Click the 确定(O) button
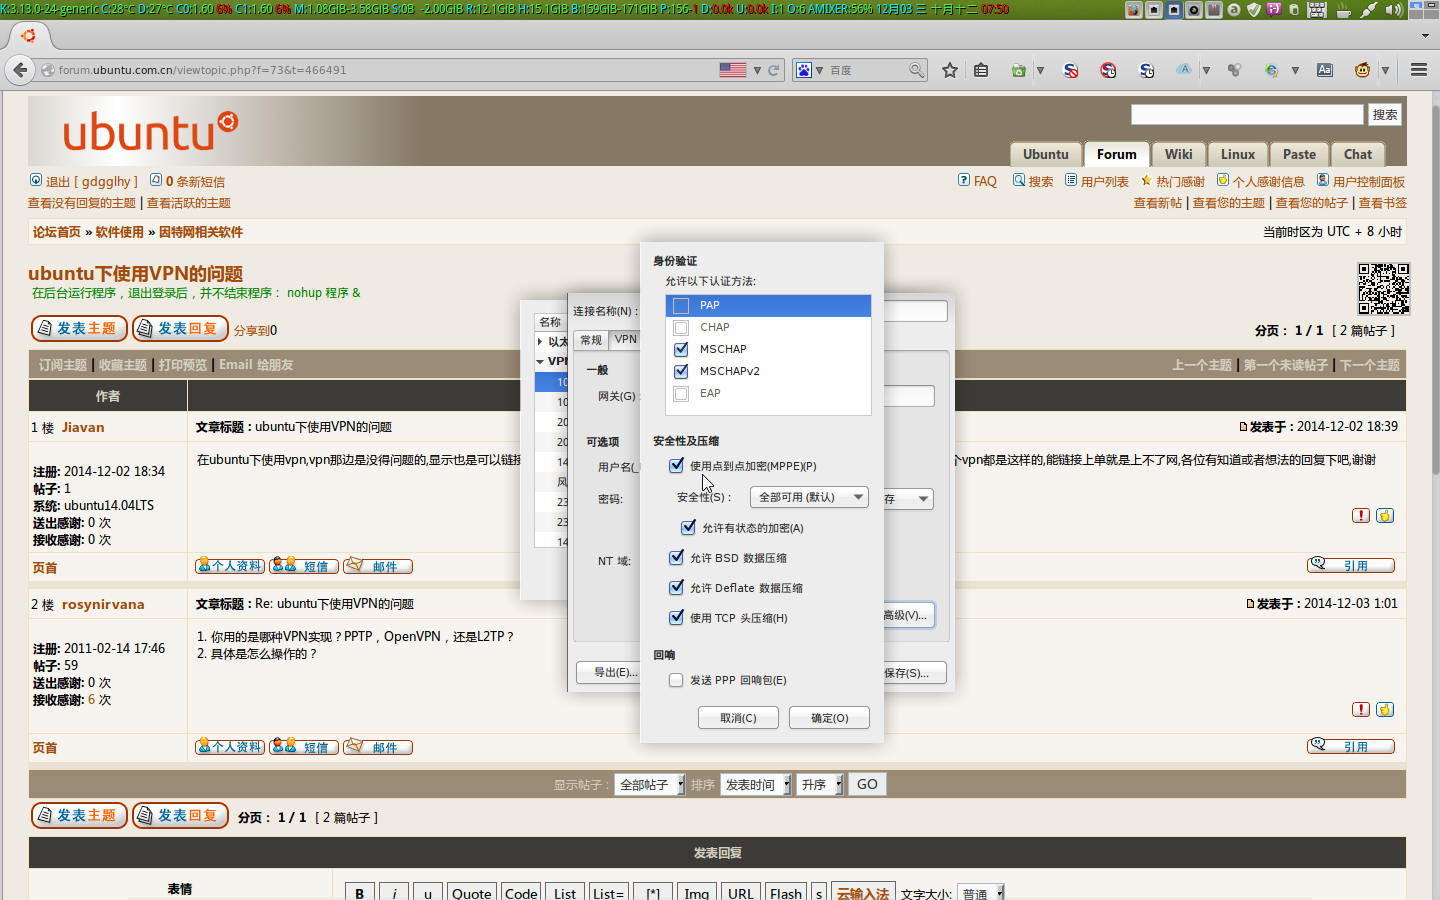The image size is (1440, 900). [x=829, y=718]
